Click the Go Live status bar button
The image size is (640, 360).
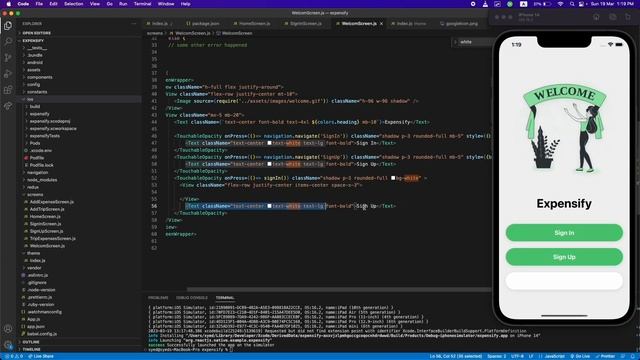coord(580,356)
